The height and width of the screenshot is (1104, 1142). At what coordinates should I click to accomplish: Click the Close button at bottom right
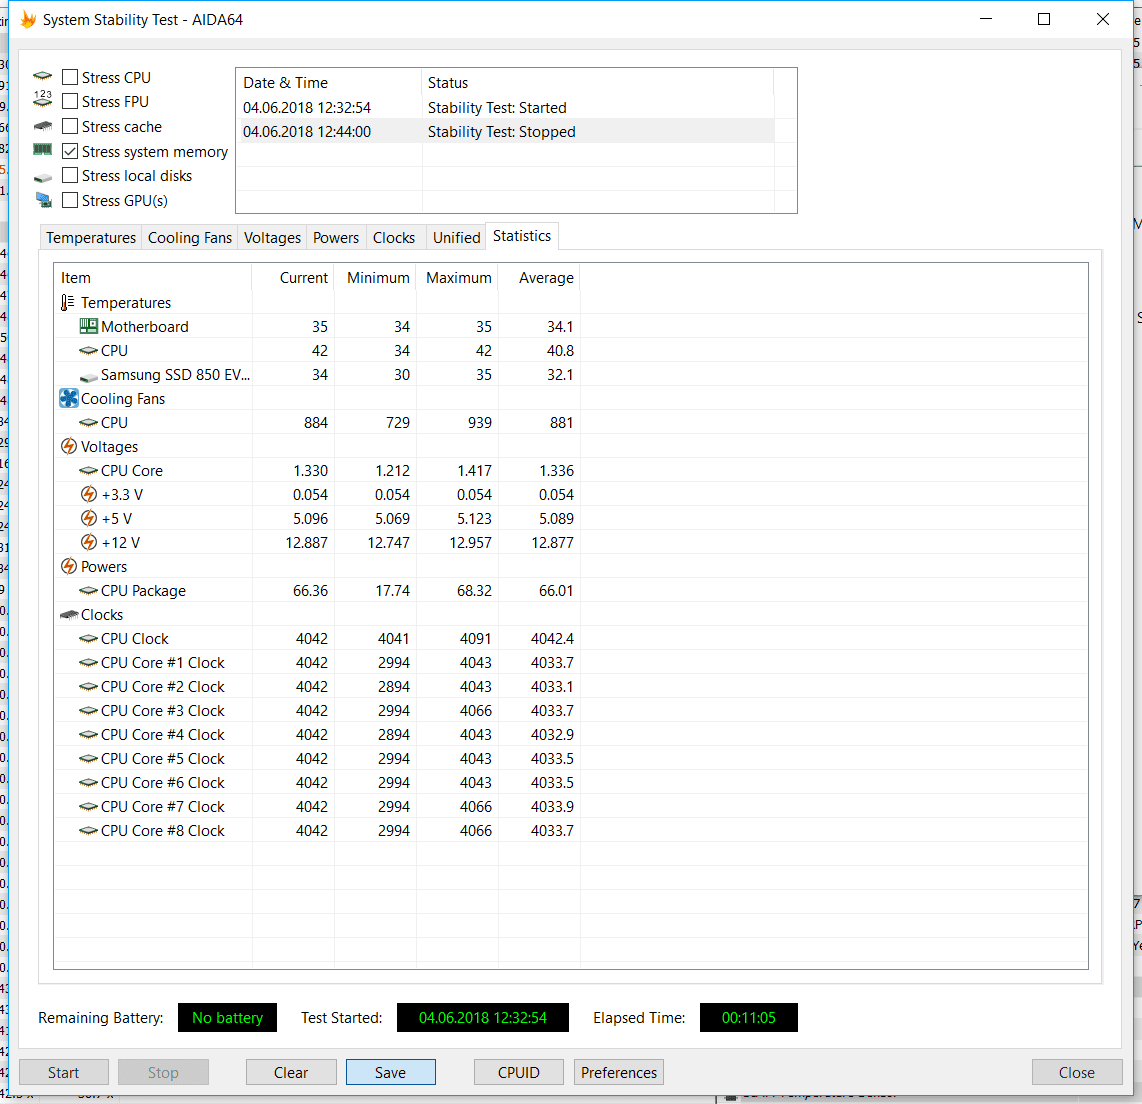[1076, 1072]
